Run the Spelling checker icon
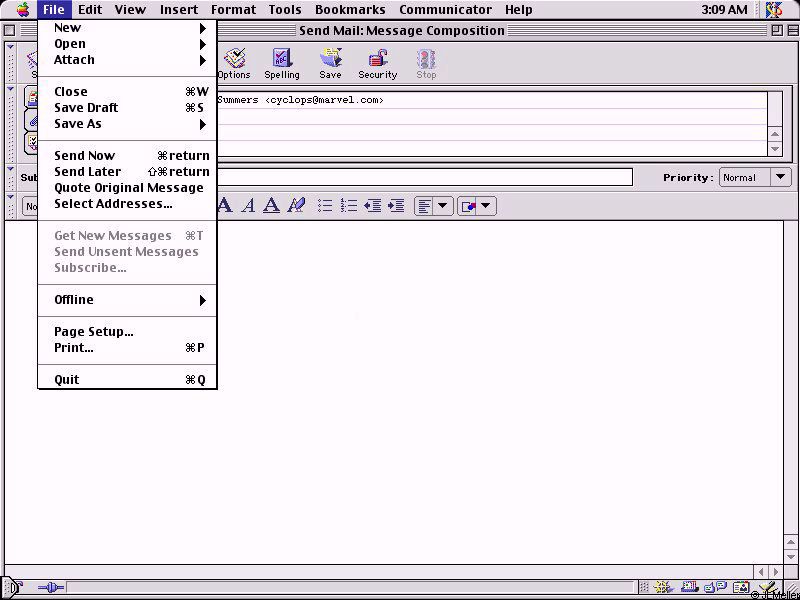This screenshot has width=800, height=600. point(282,64)
